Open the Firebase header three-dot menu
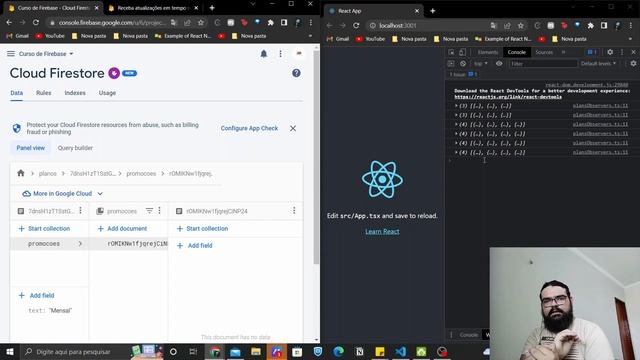The width and height of the screenshot is (640, 360). 280,53
